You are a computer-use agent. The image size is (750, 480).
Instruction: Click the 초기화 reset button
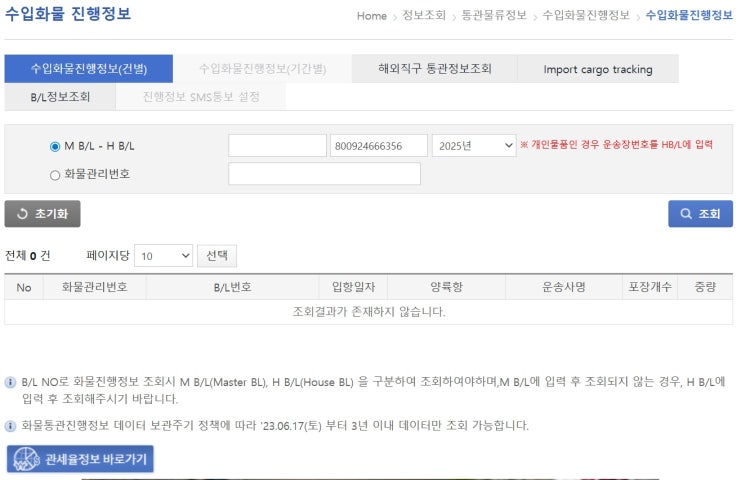pyautogui.click(x=43, y=214)
